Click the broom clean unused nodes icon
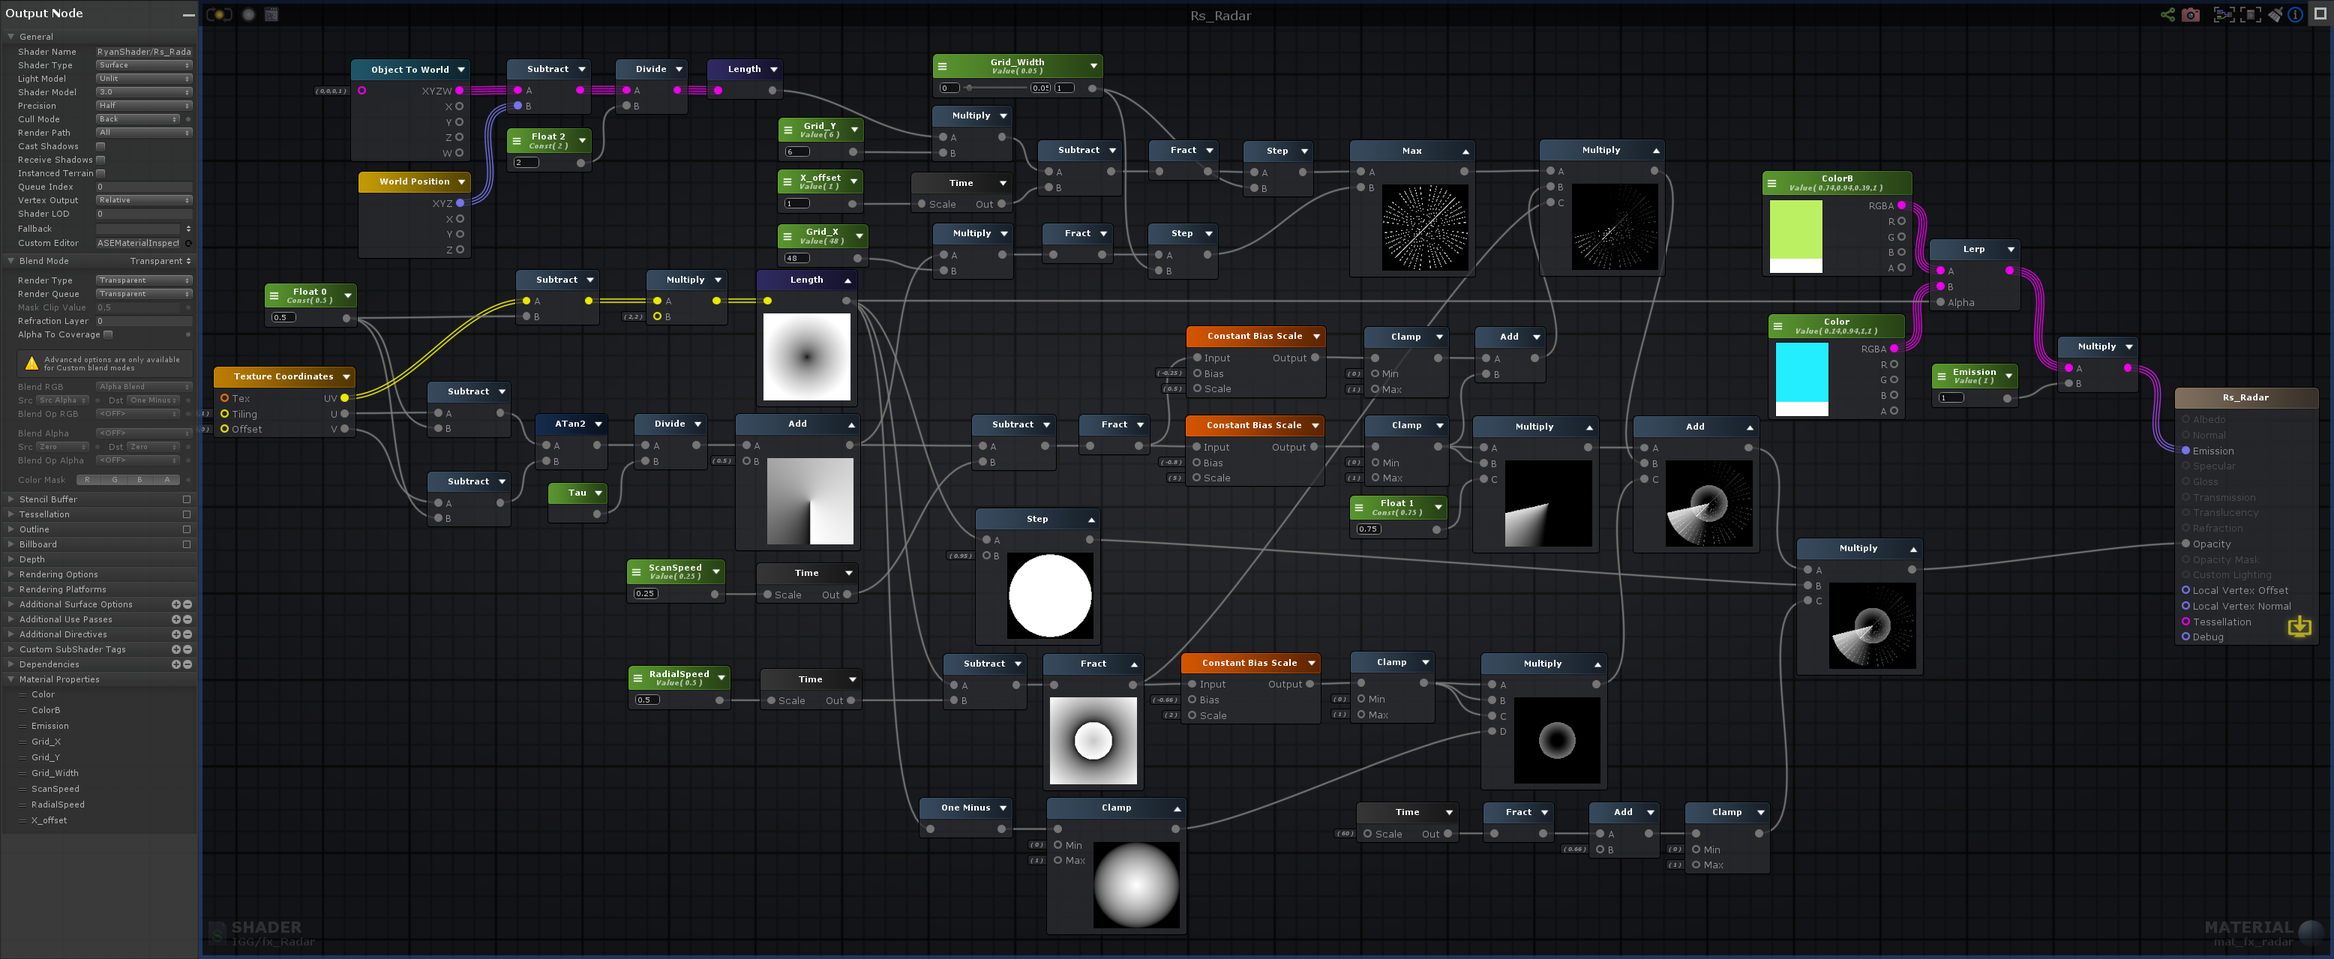 [2275, 15]
